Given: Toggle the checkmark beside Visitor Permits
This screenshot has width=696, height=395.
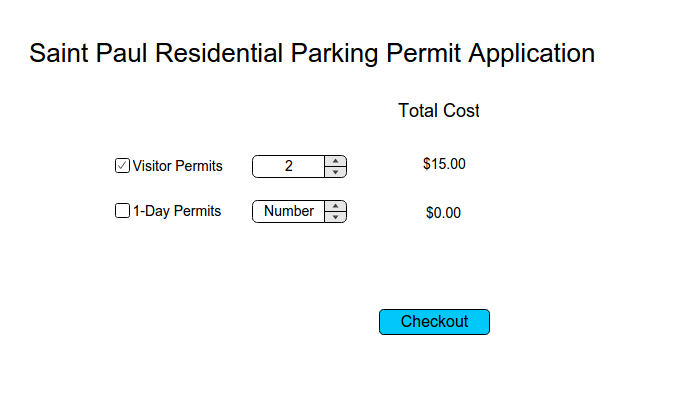Looking at the screenshot, I should pos(122,166).
